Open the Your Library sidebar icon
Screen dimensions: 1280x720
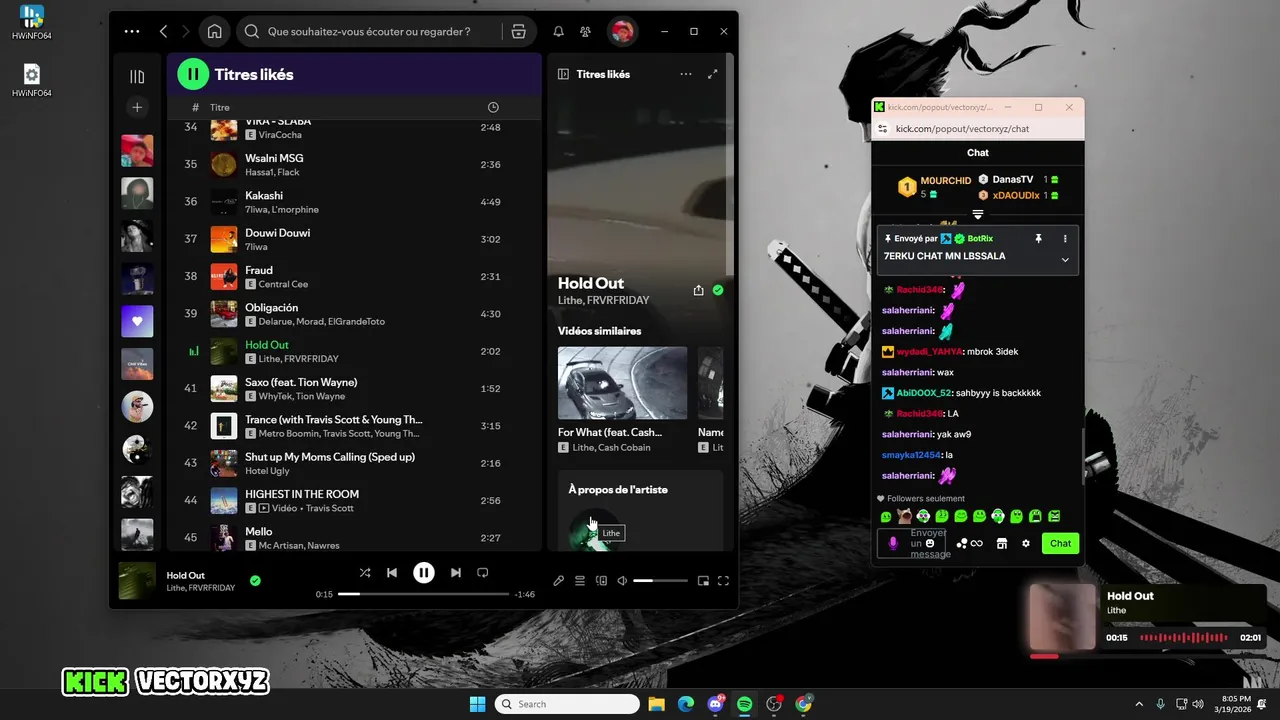[137, 76]
